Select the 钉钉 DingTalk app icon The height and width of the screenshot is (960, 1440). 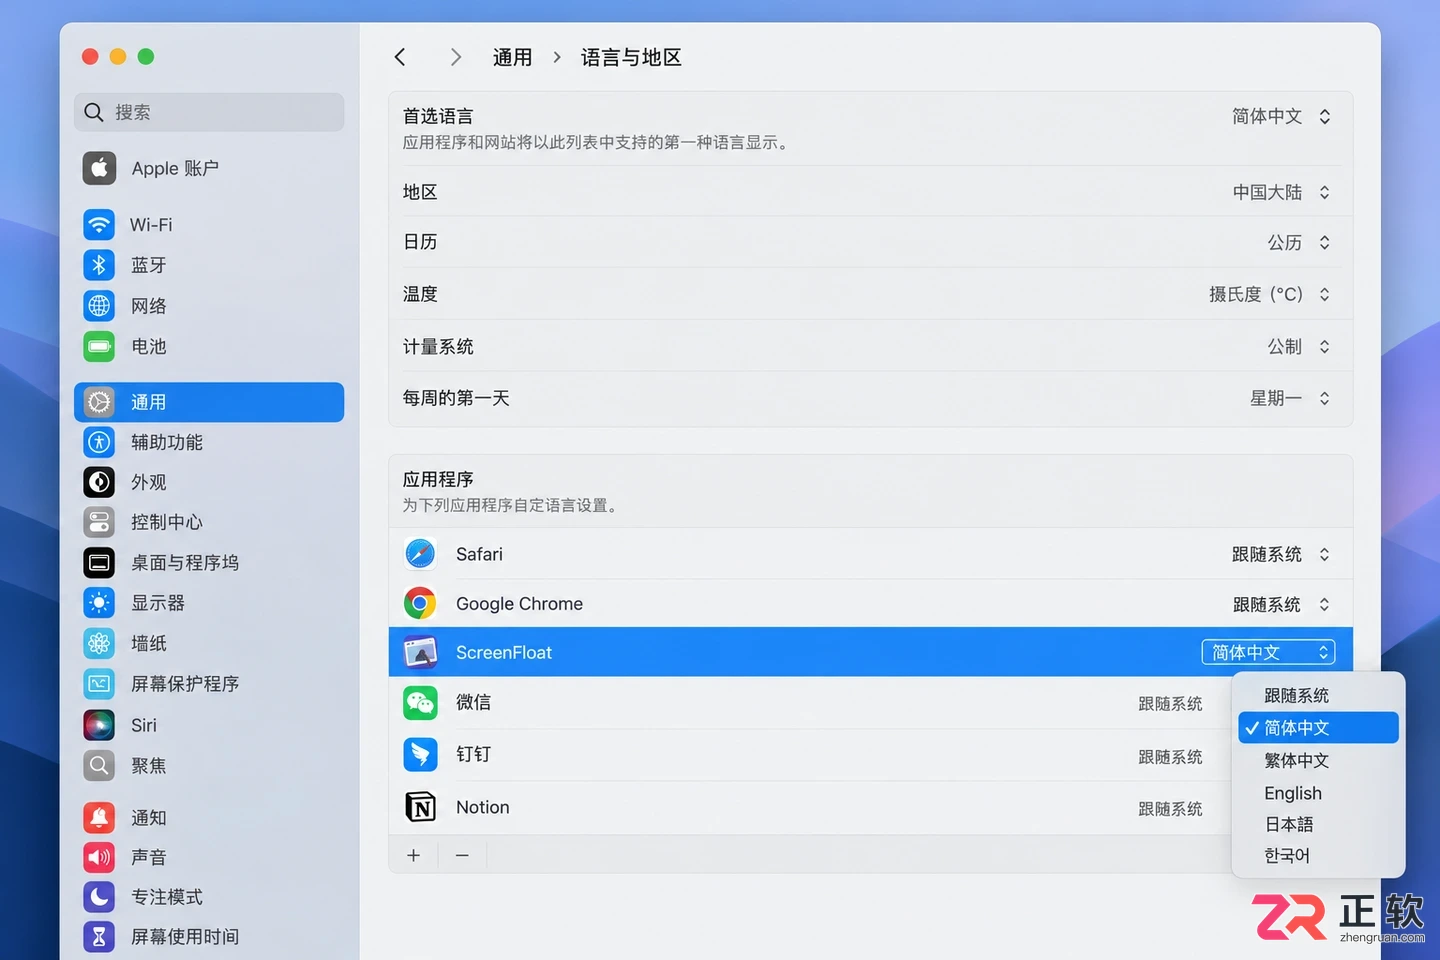pyautogui.click(x=420, y=754)
